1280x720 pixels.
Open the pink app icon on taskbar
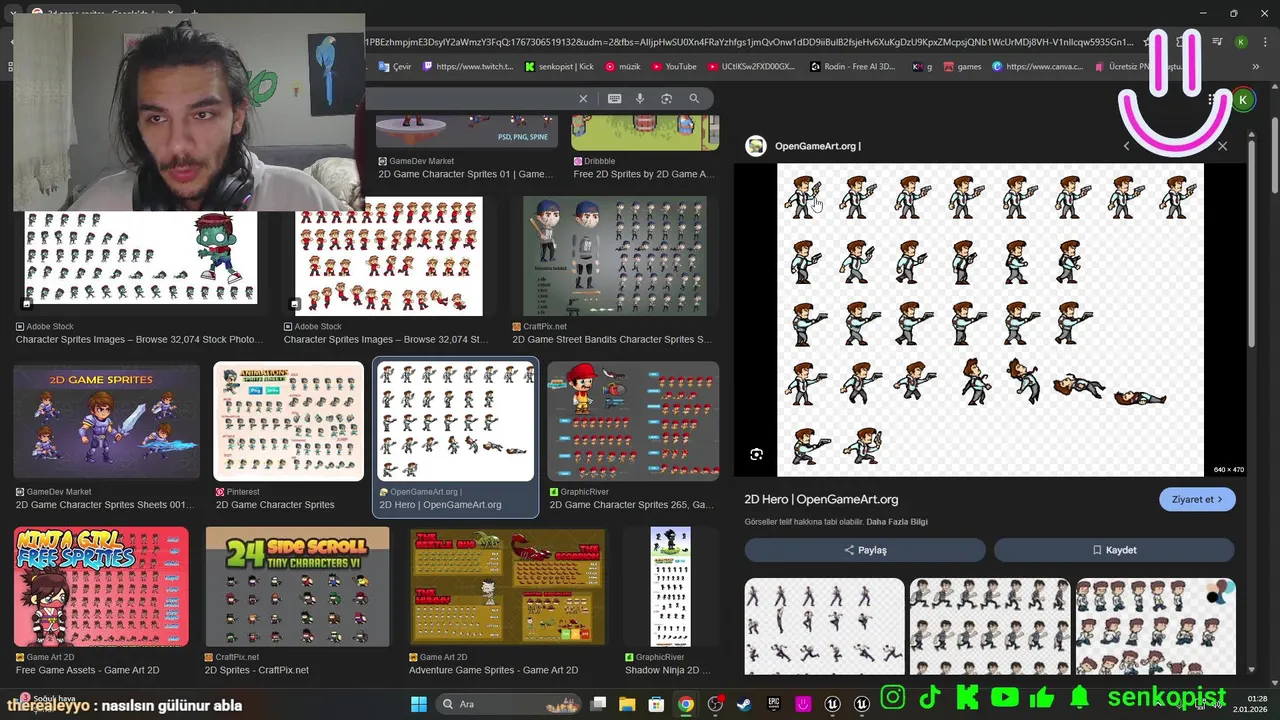tap(802, 704)
